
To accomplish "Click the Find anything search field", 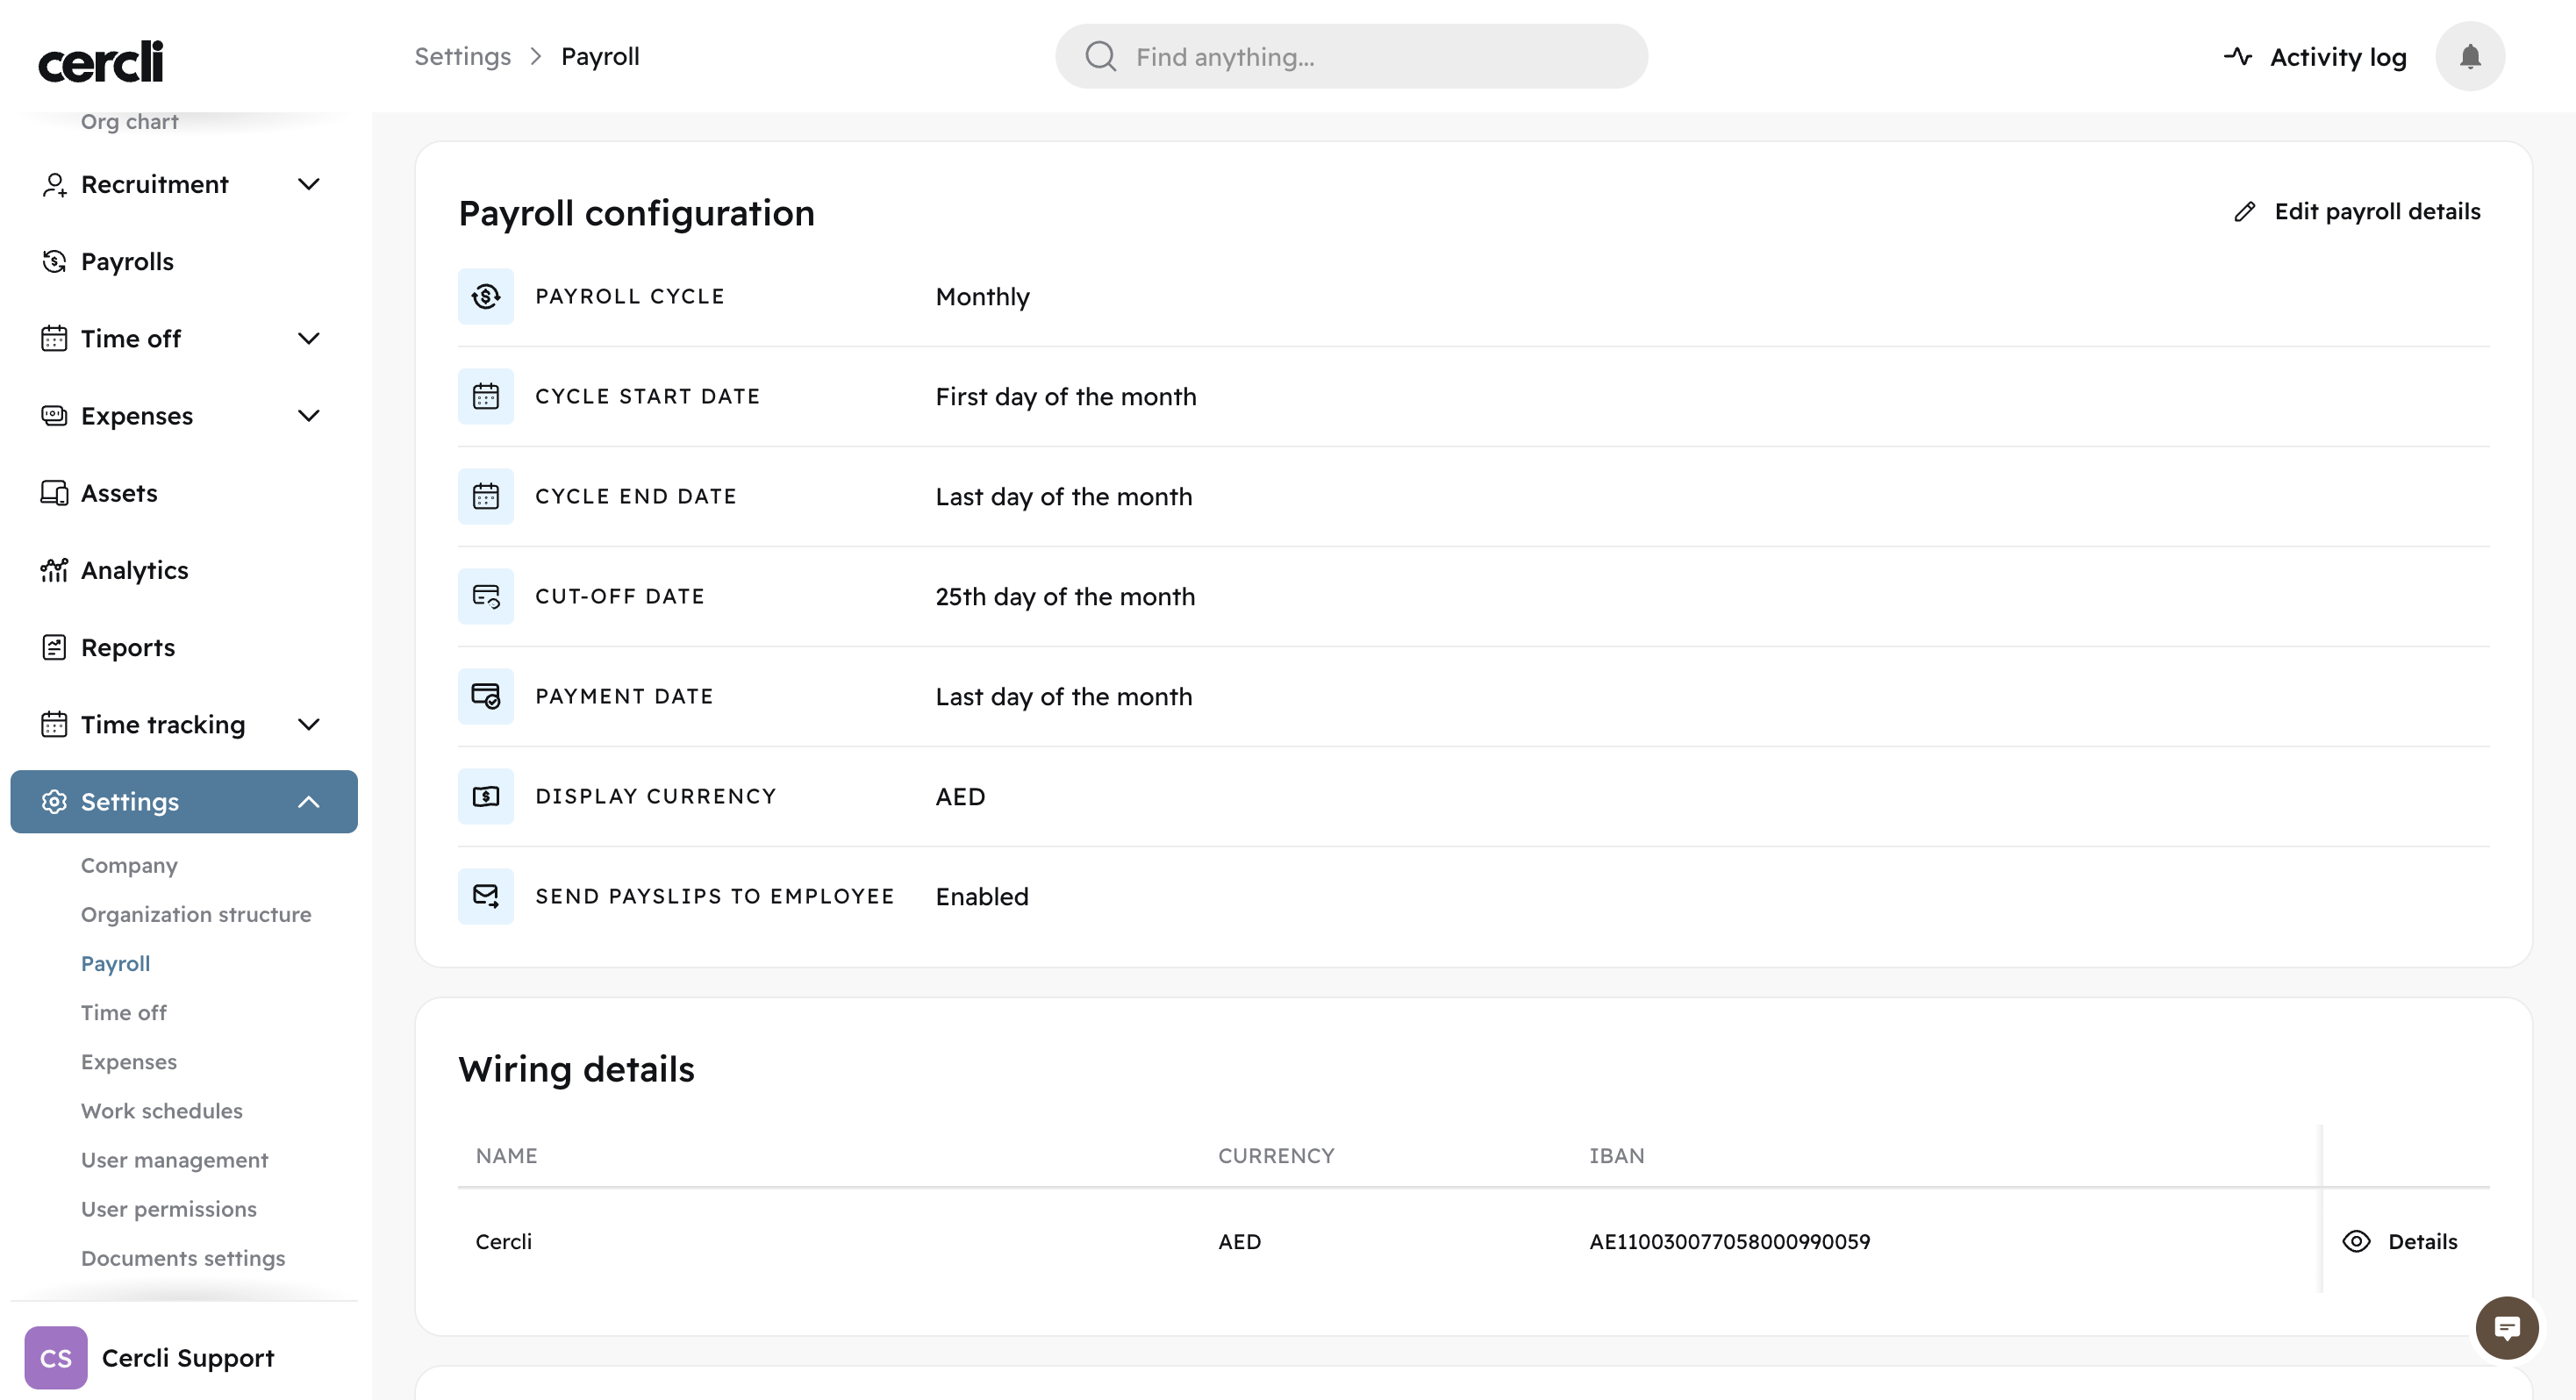I will pos(1350,57).
